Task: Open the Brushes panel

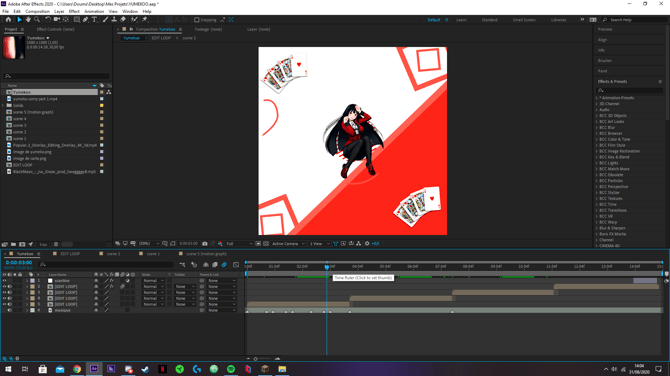Action: pyautogui.click(x=605, y=61)
